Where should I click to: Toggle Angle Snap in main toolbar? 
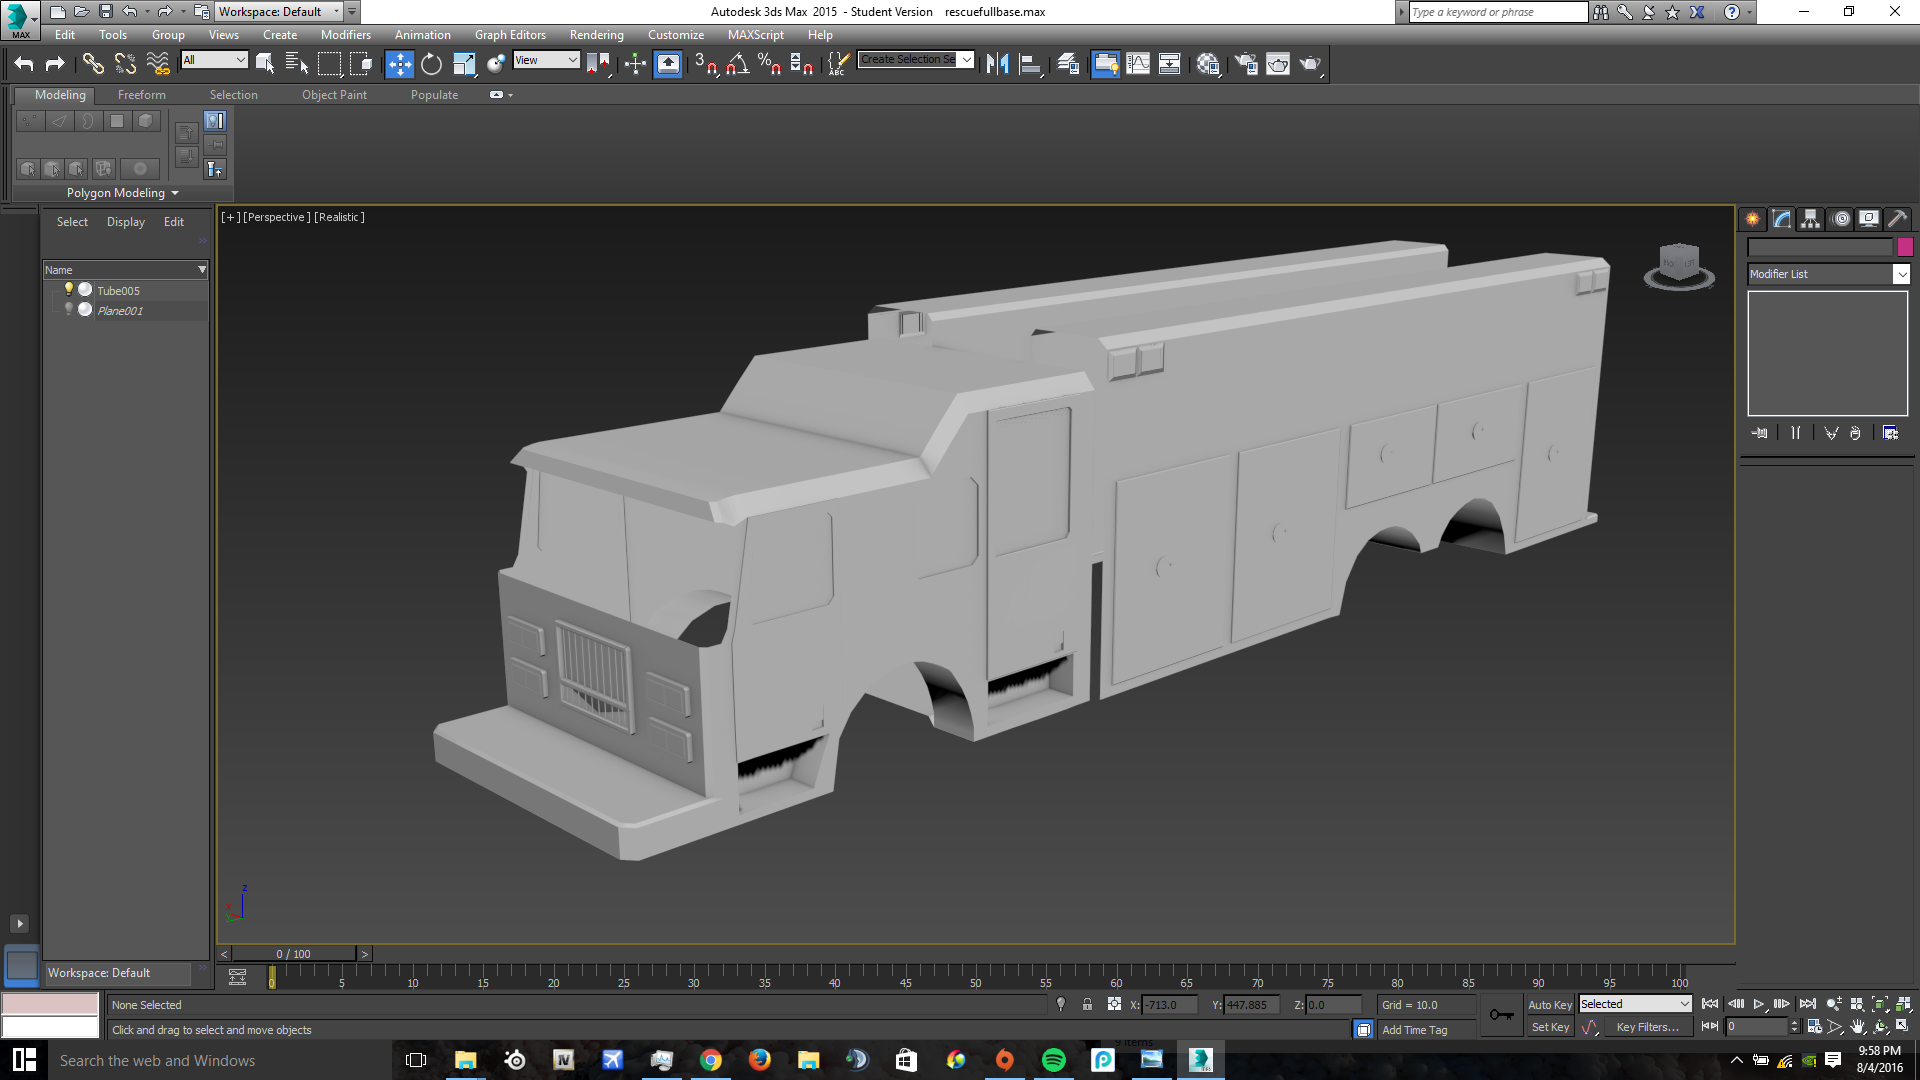coord(738,64)
